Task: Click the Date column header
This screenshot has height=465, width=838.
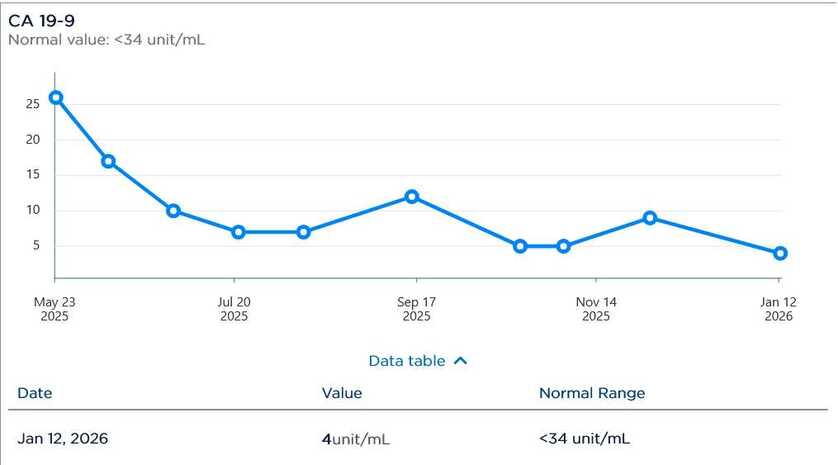Action: (35, 393)
